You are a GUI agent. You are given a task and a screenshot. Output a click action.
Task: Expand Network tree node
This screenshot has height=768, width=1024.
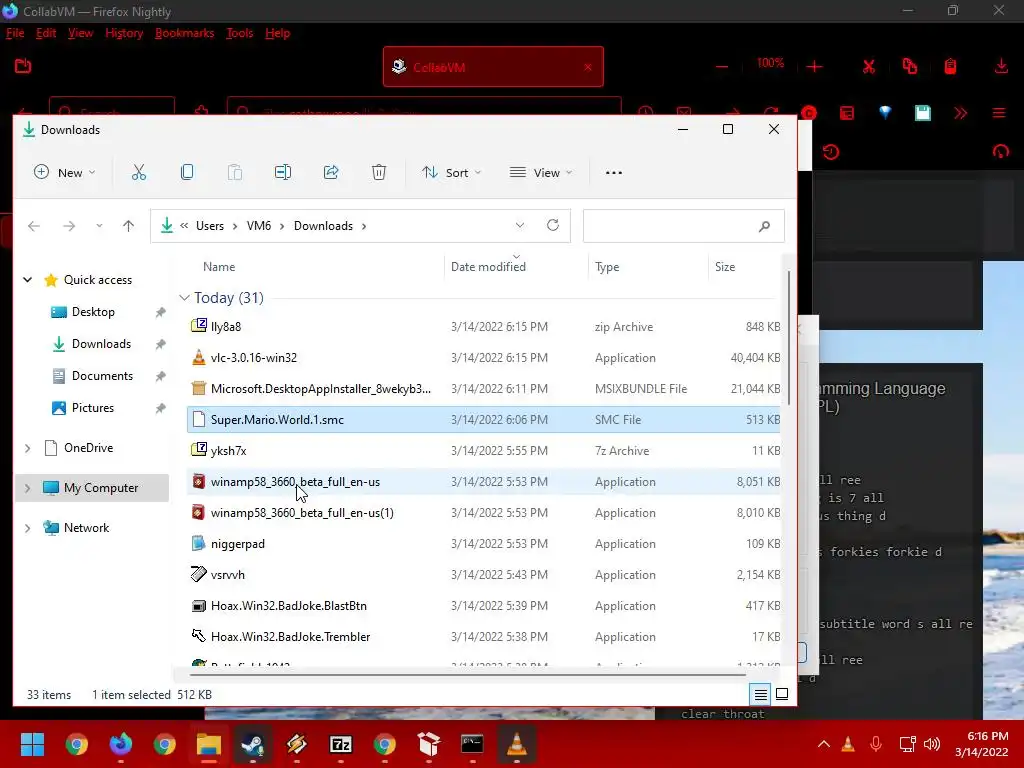coord(27,528)
